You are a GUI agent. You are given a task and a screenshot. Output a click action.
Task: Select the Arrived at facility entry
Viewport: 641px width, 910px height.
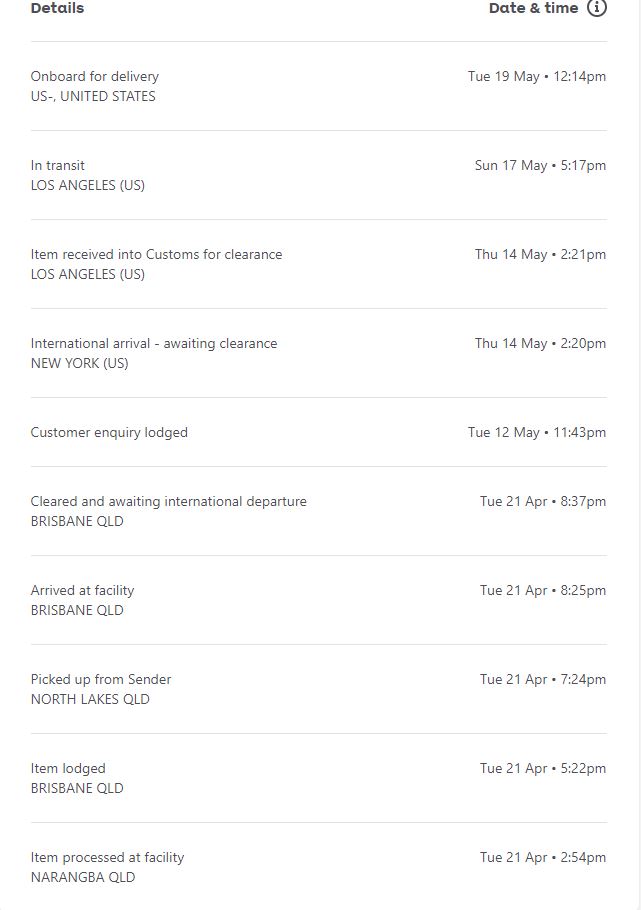(x=82, y=590)
